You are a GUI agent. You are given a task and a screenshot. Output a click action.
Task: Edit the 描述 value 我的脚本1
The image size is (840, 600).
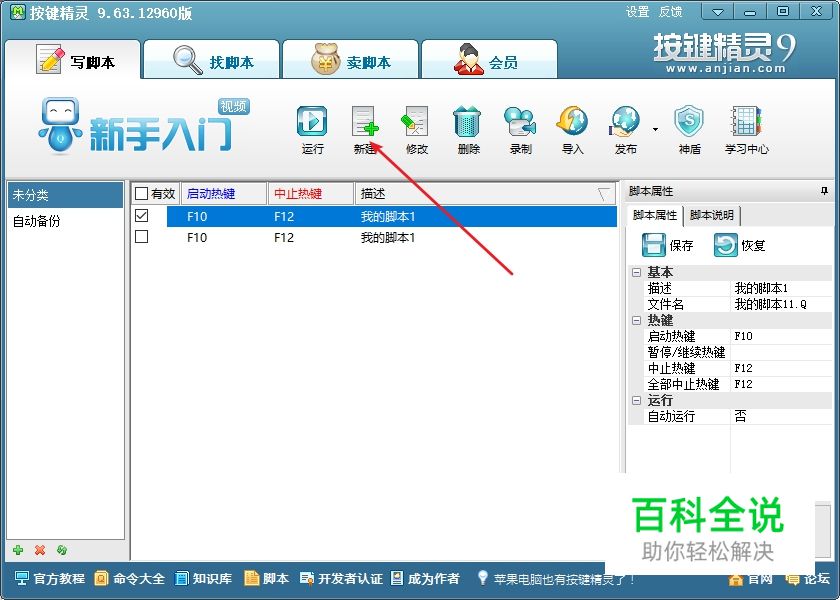781,288
